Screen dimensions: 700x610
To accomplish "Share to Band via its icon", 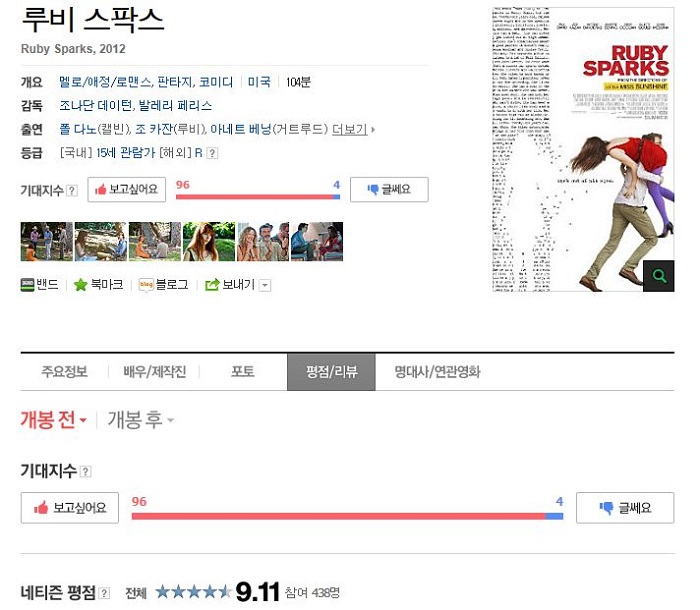I will click(28, 284).
